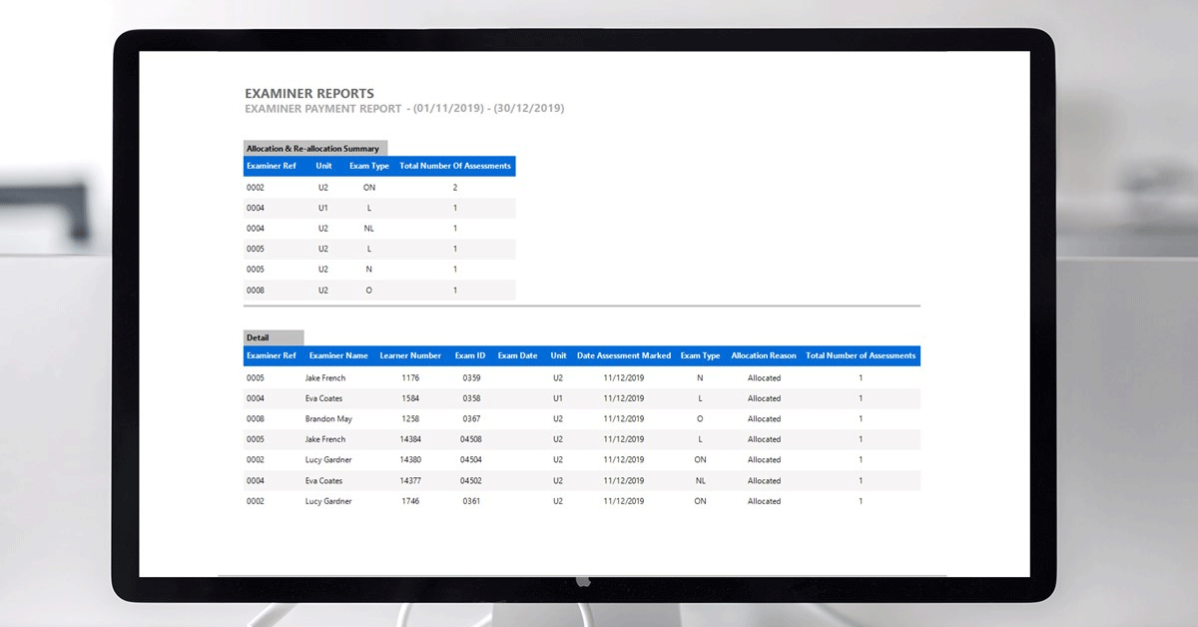1198x627 pixels.
Task: Select the Brandon May examiner name cell
Action: pos(328,419)
